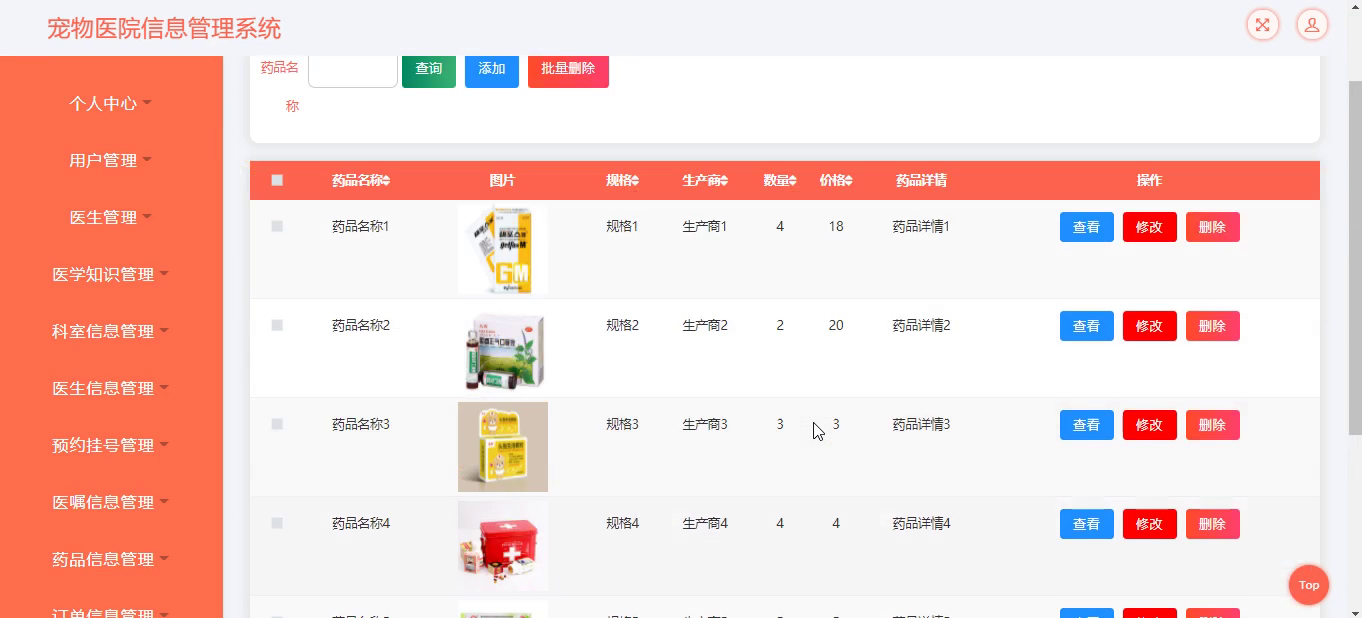This screenshot has height=618, width=1362.
Task: Click the 宠物医院信息管理系统 title
Action: pos(164,28)
